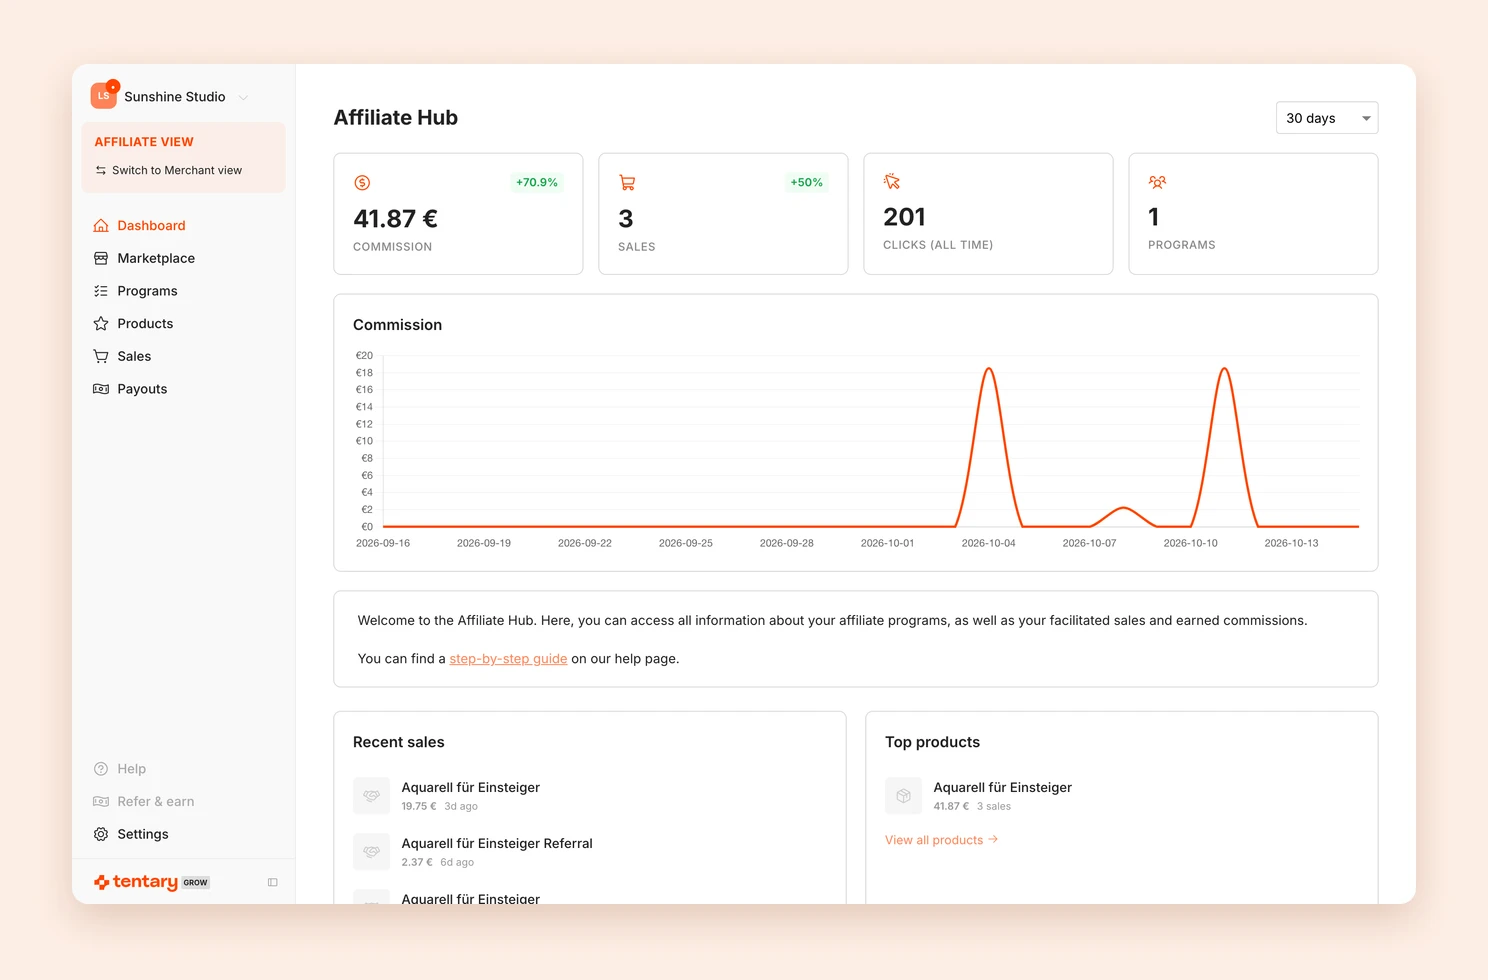Click the Sunshine Studio LS avatar icon
Screen dimensions: 1488x980
tap(104, 96)
